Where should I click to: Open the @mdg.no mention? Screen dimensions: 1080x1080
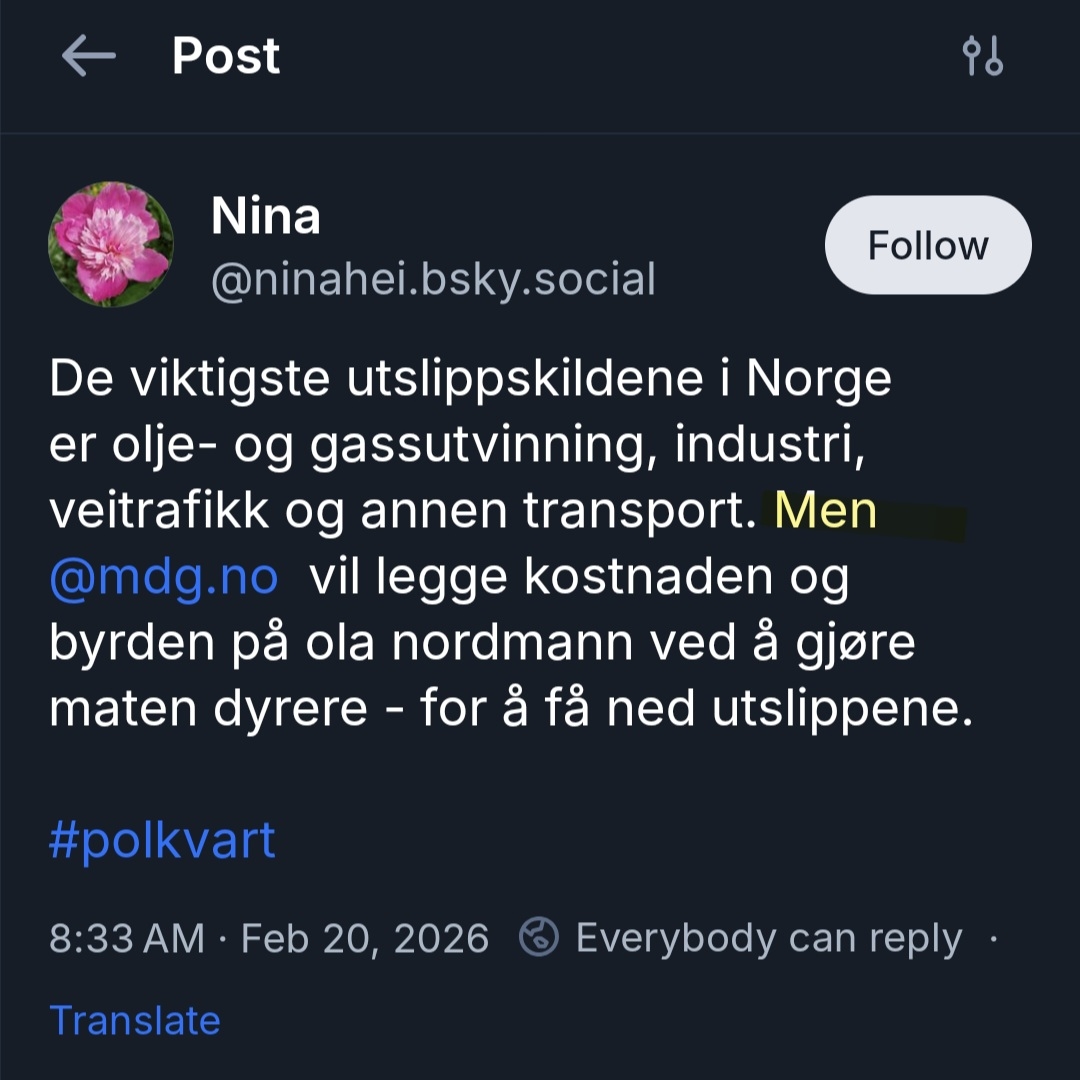click(x=163, y=577)
